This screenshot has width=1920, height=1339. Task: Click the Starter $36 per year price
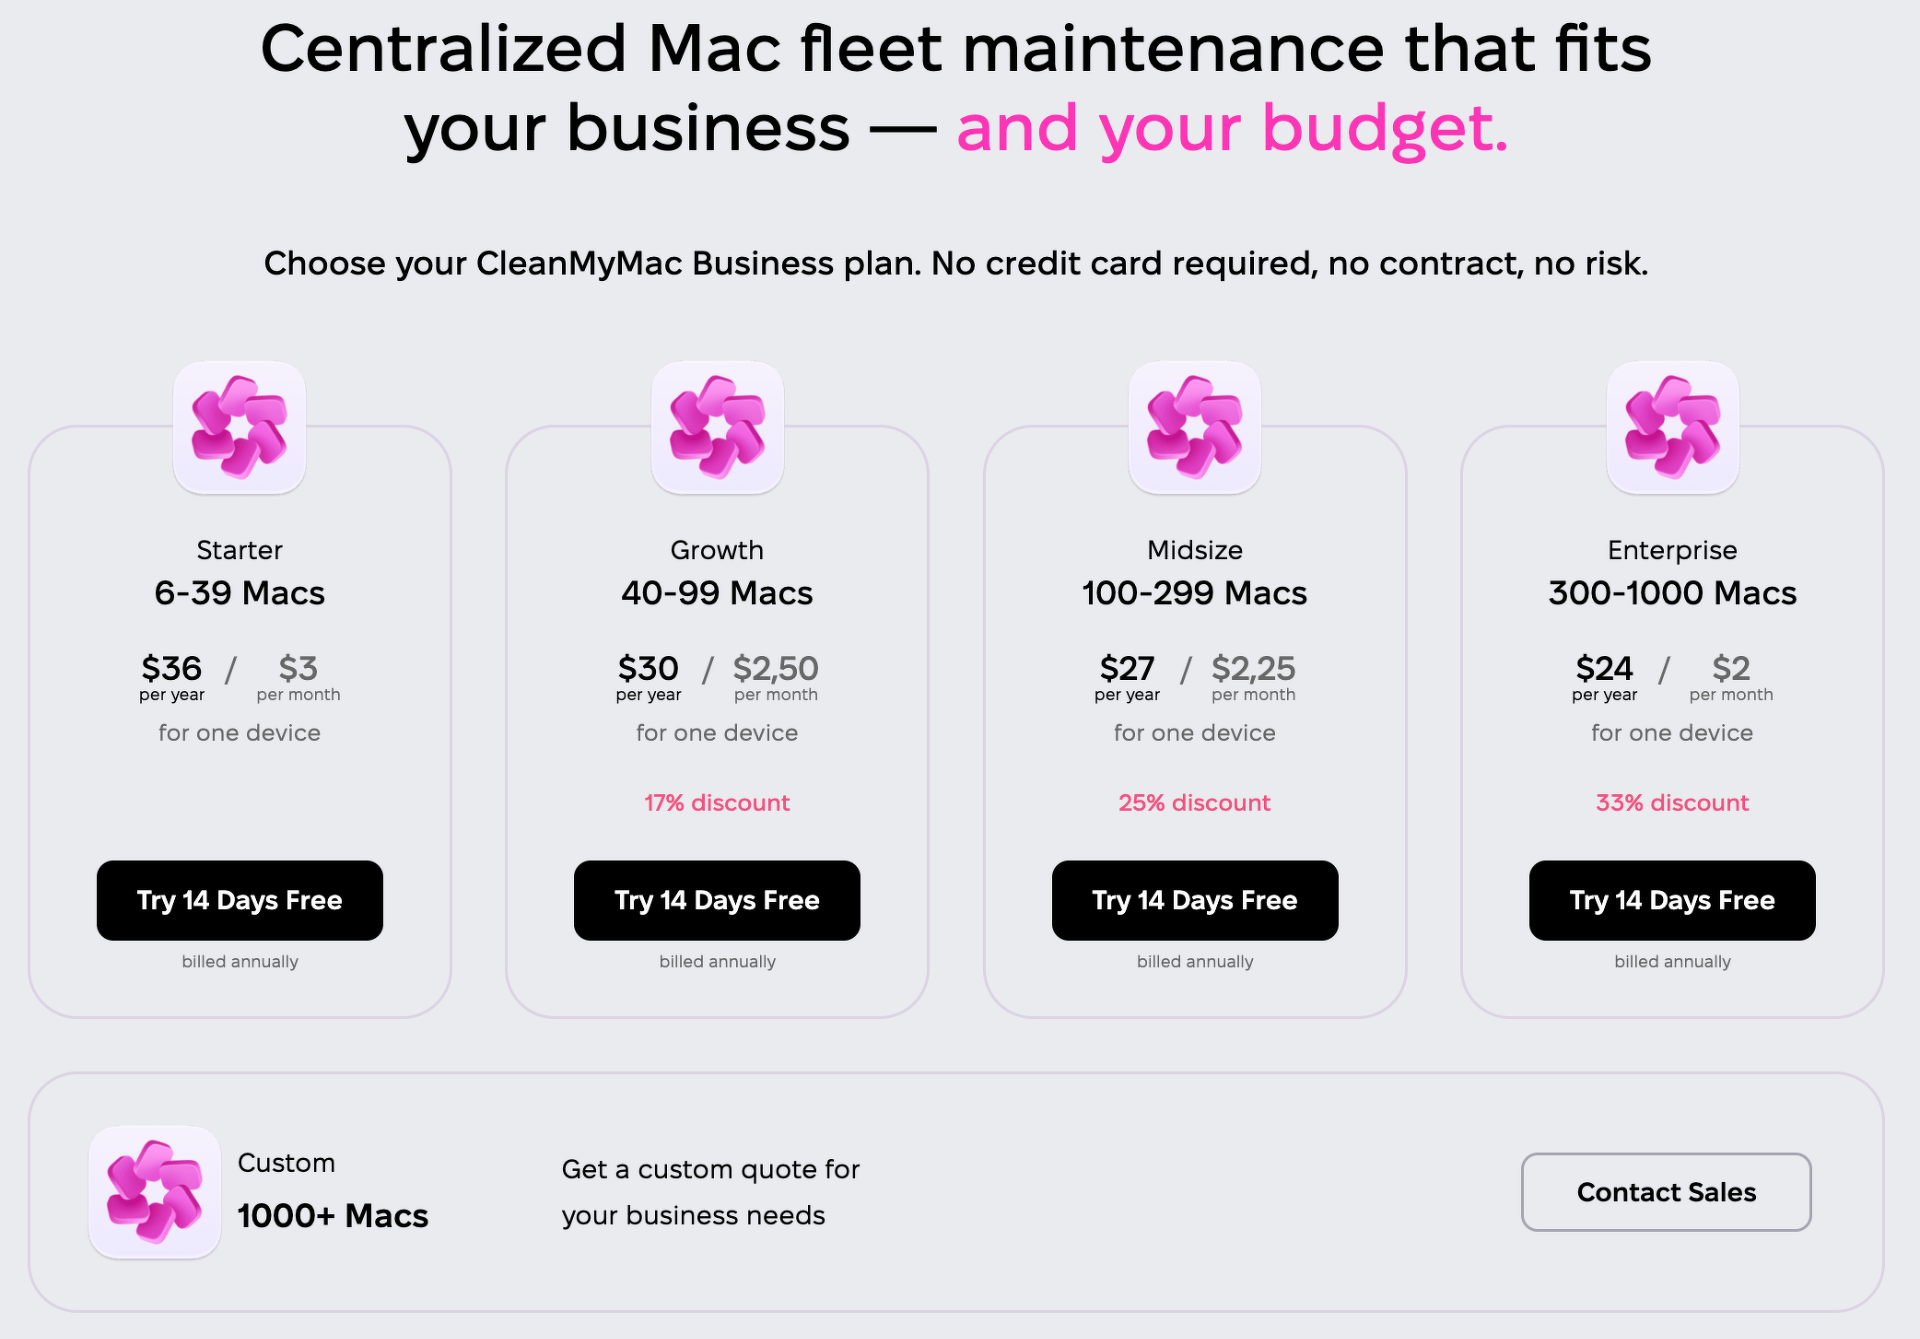(172, 668)
